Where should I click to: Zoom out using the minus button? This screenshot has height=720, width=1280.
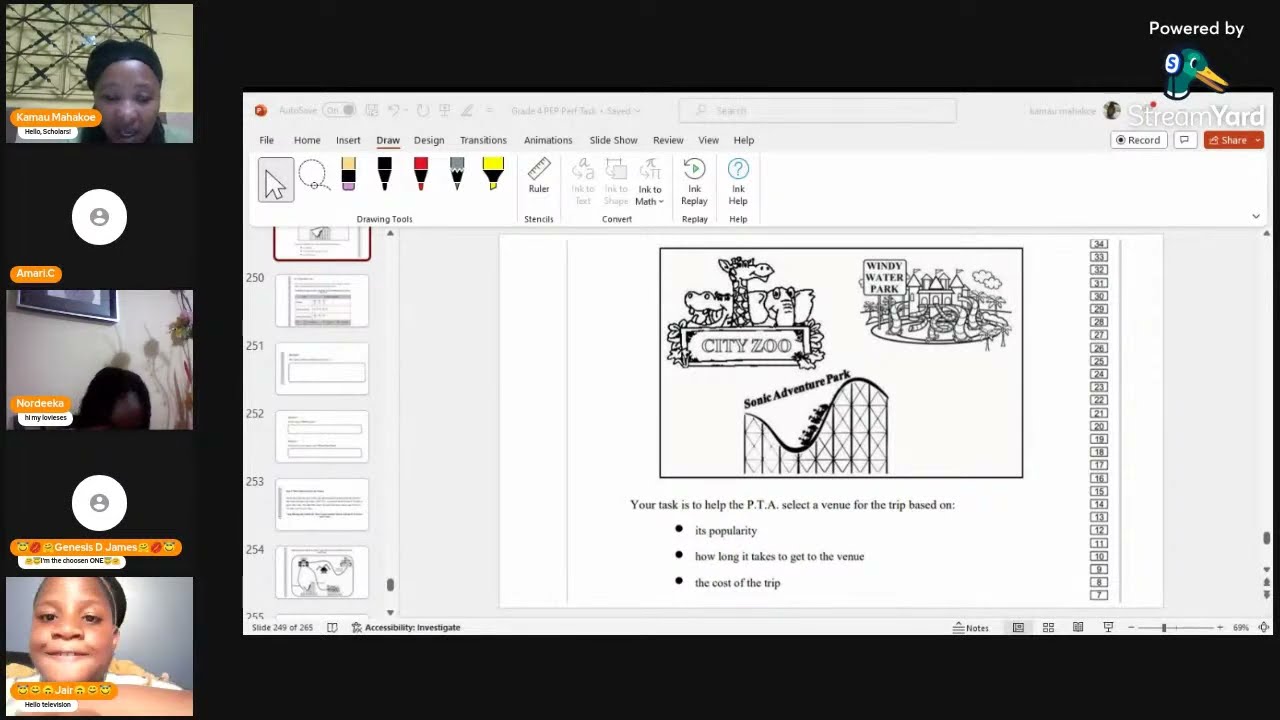coord(1131,627)
